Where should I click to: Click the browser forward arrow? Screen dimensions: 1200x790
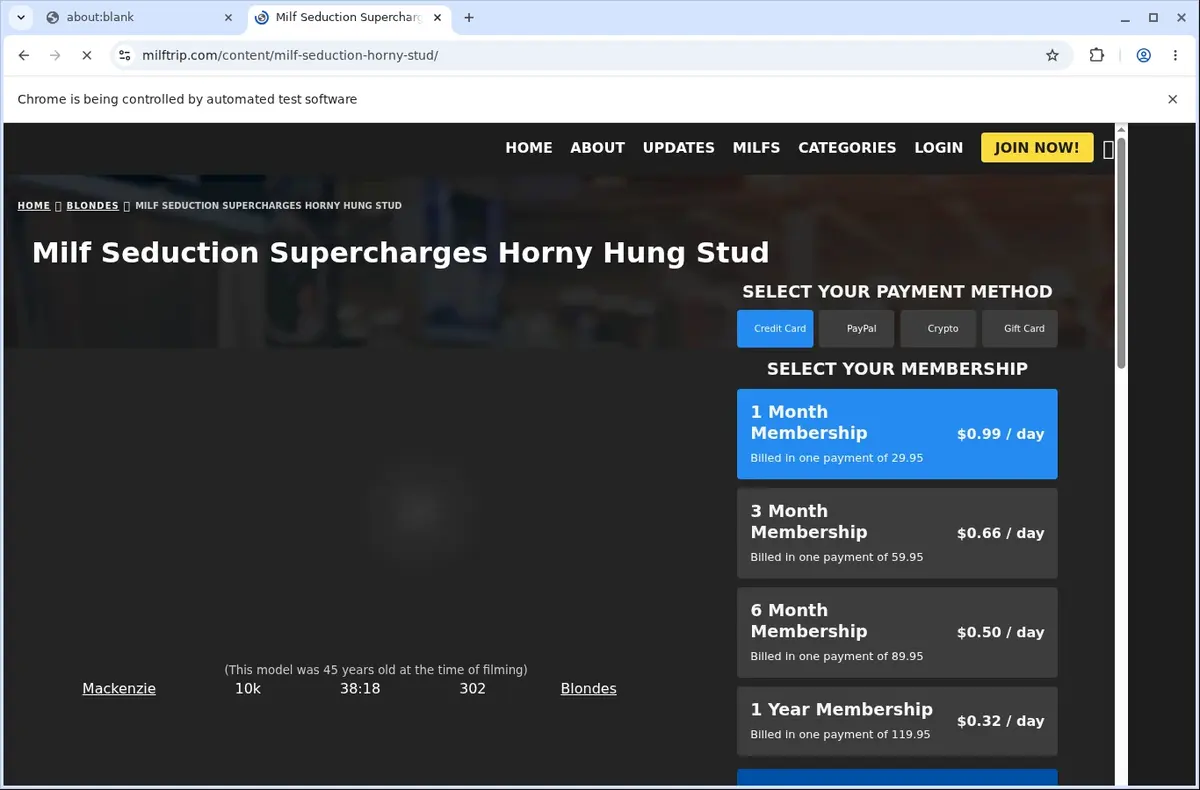pos(55,55)
